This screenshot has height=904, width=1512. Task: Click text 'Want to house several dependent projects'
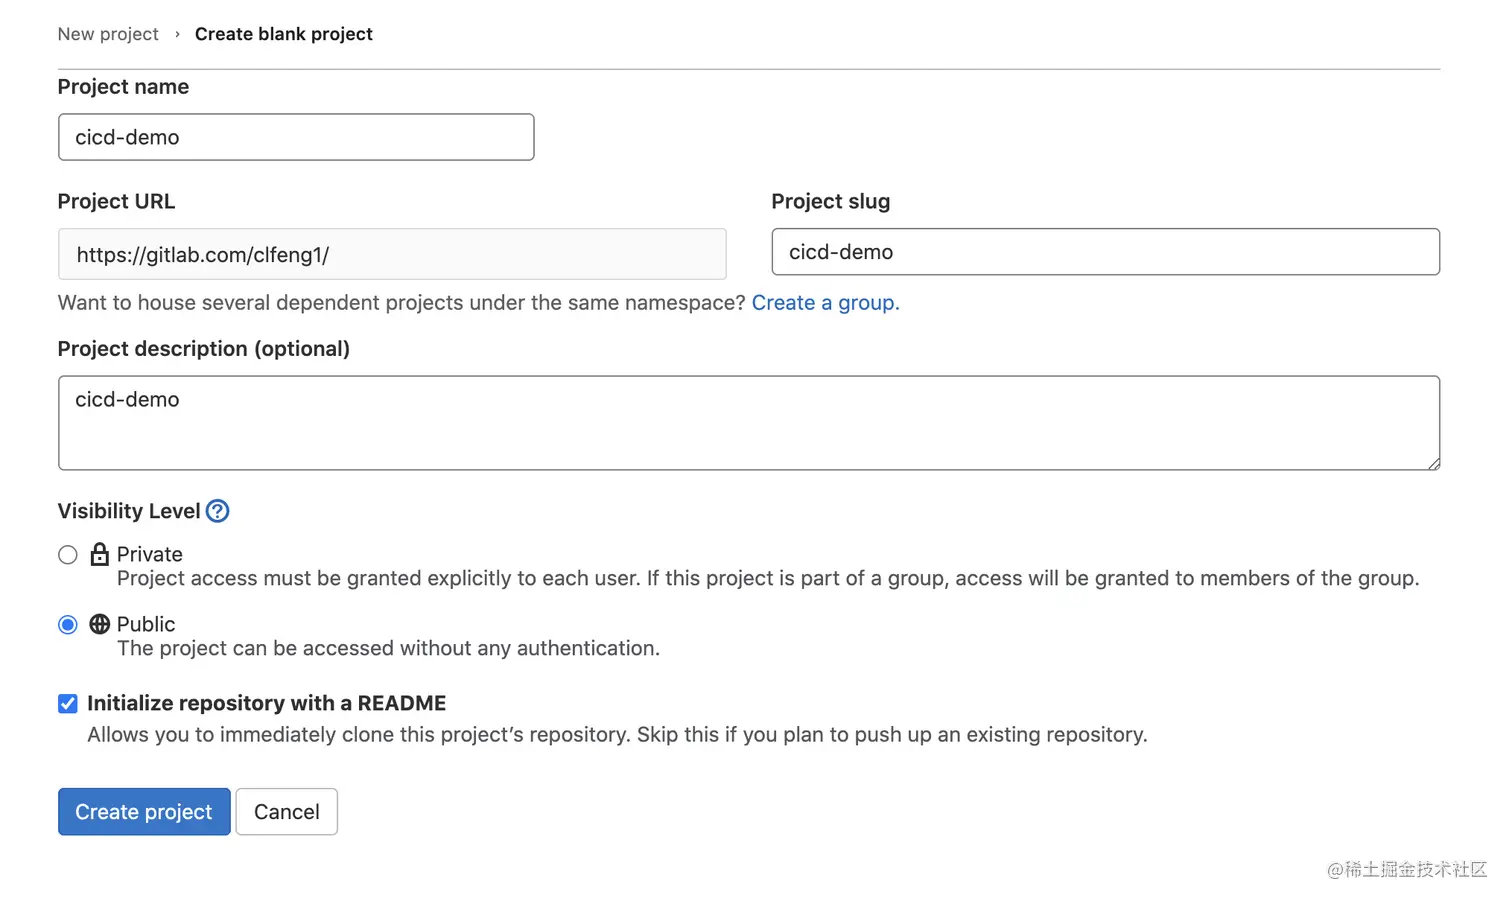coord(402,303)
